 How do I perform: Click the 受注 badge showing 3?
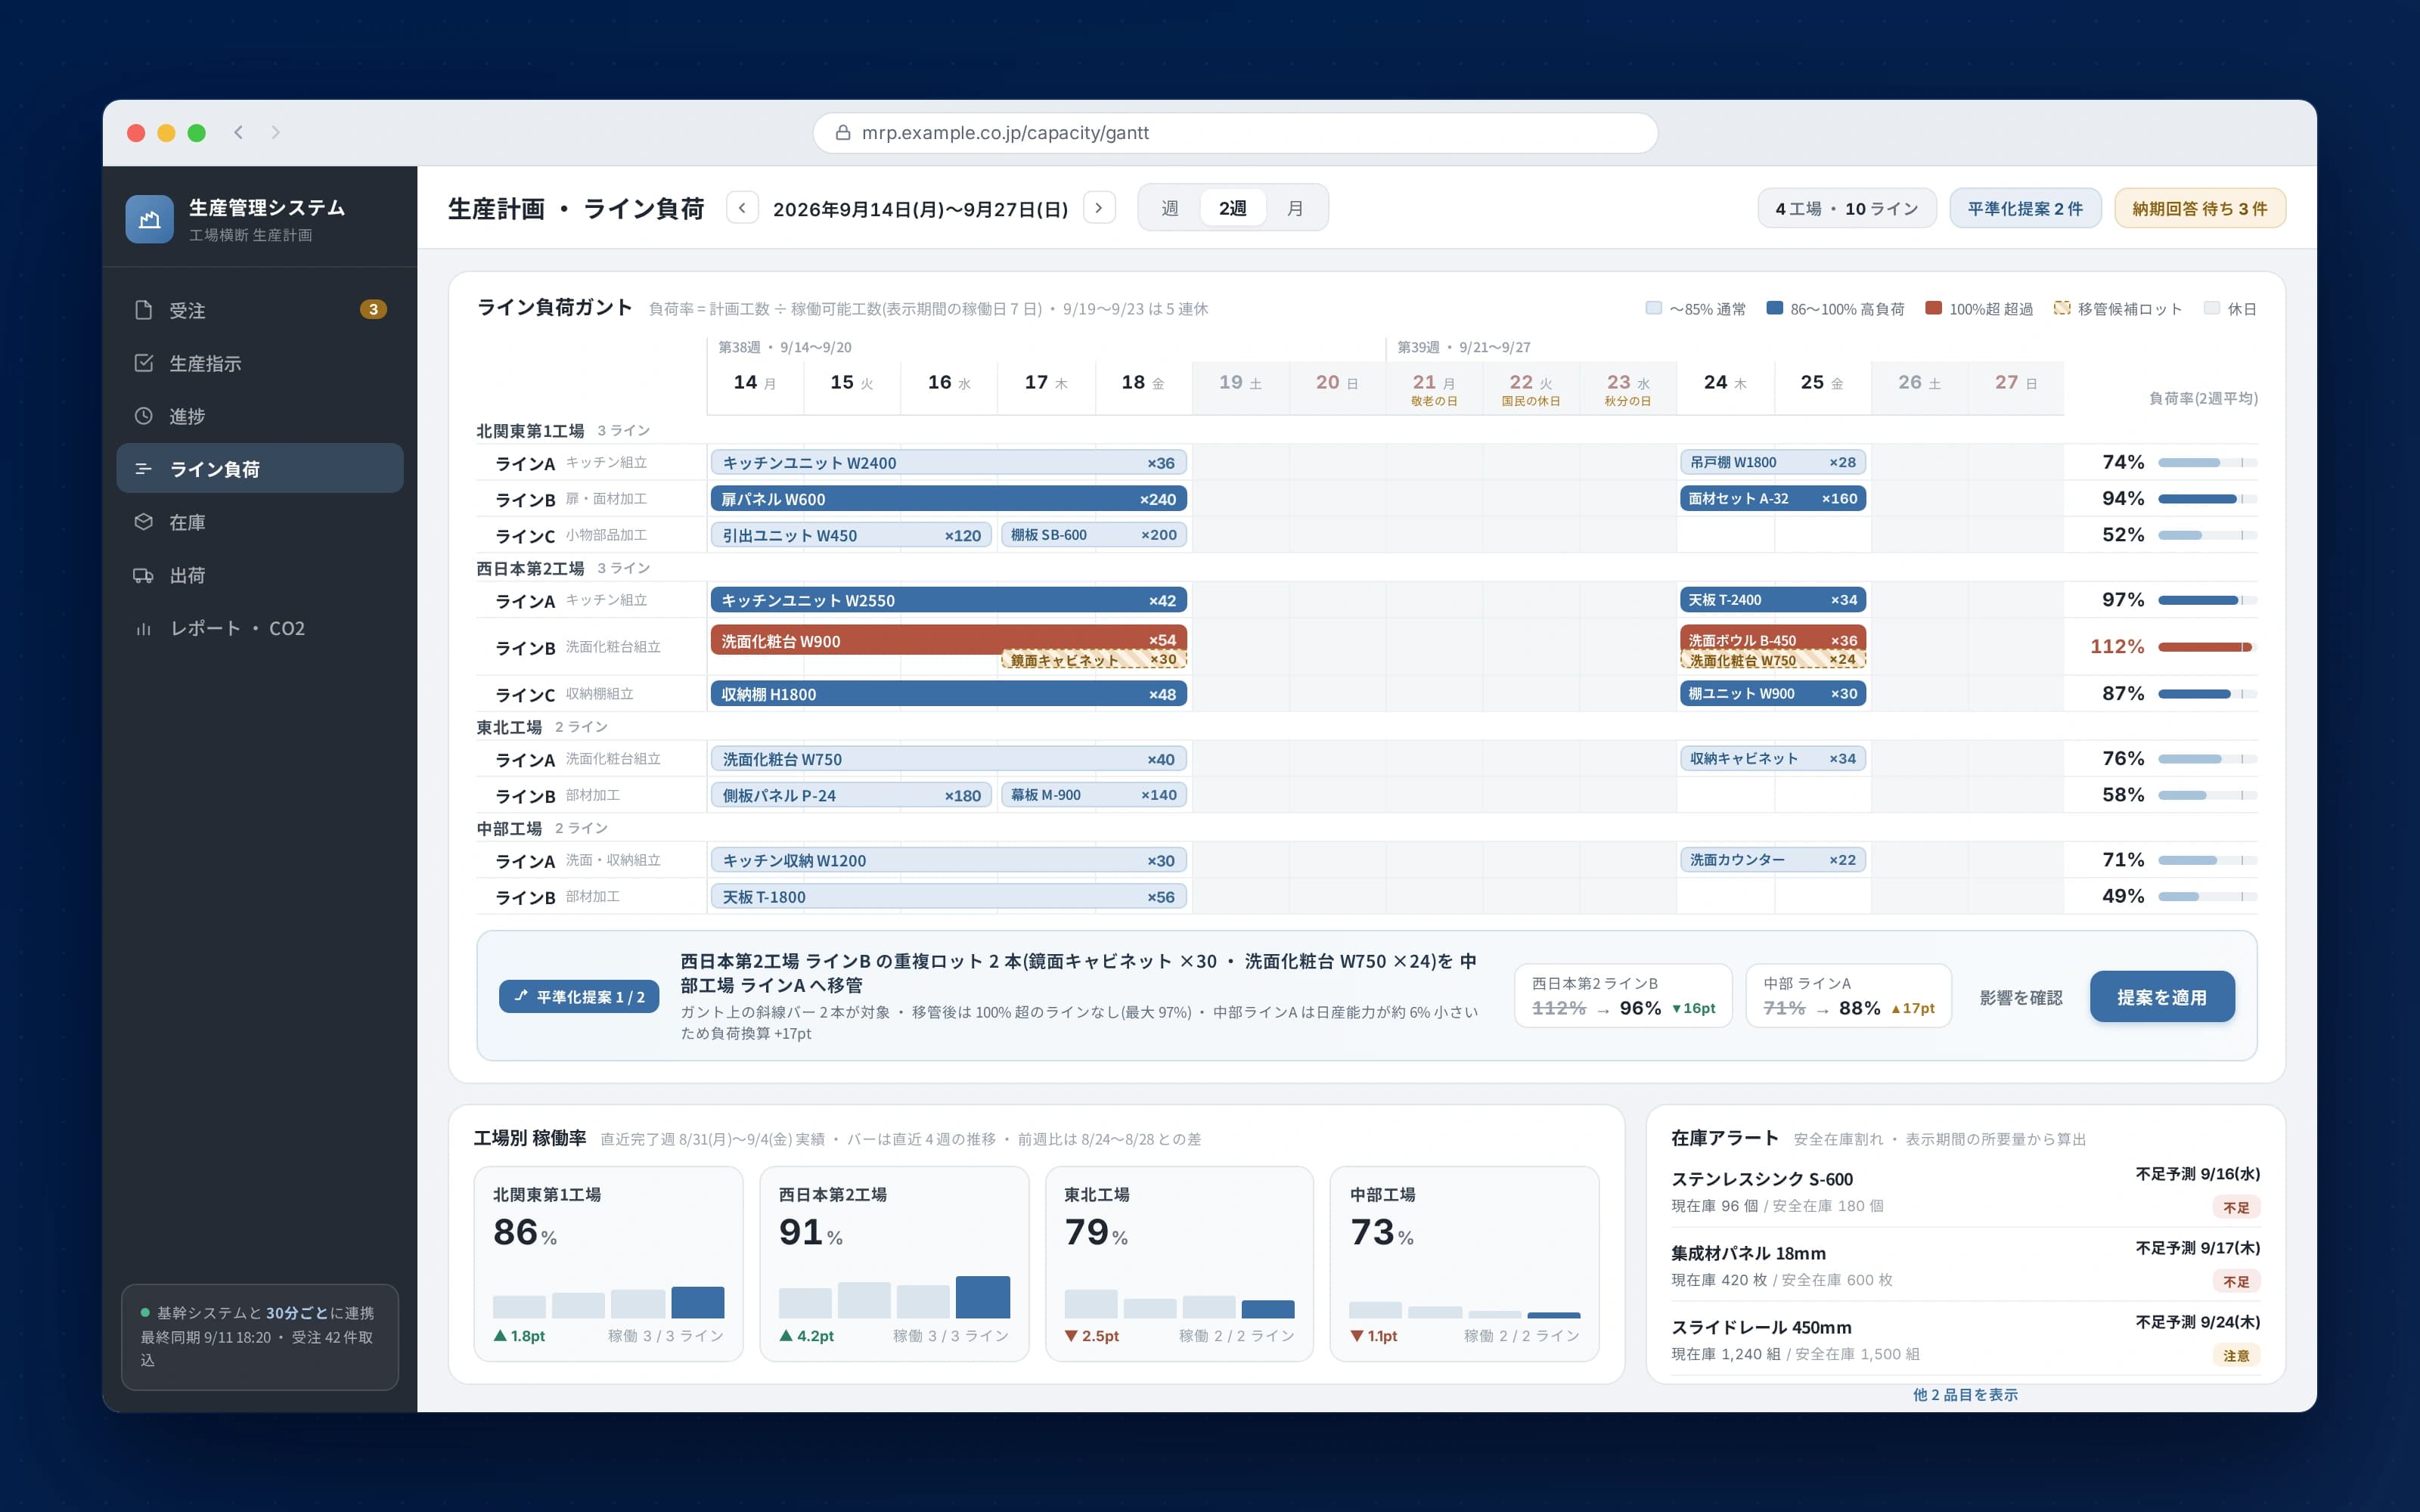coord(373,309)
